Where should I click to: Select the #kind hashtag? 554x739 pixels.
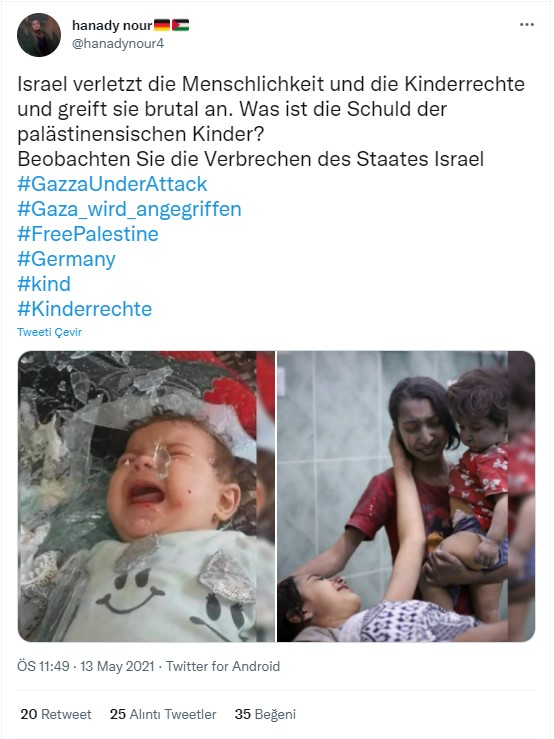(44, 284)
